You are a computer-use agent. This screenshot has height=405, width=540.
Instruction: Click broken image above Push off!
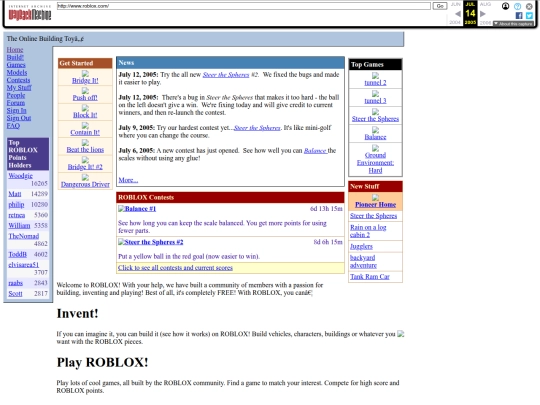[x=85, y=91]
